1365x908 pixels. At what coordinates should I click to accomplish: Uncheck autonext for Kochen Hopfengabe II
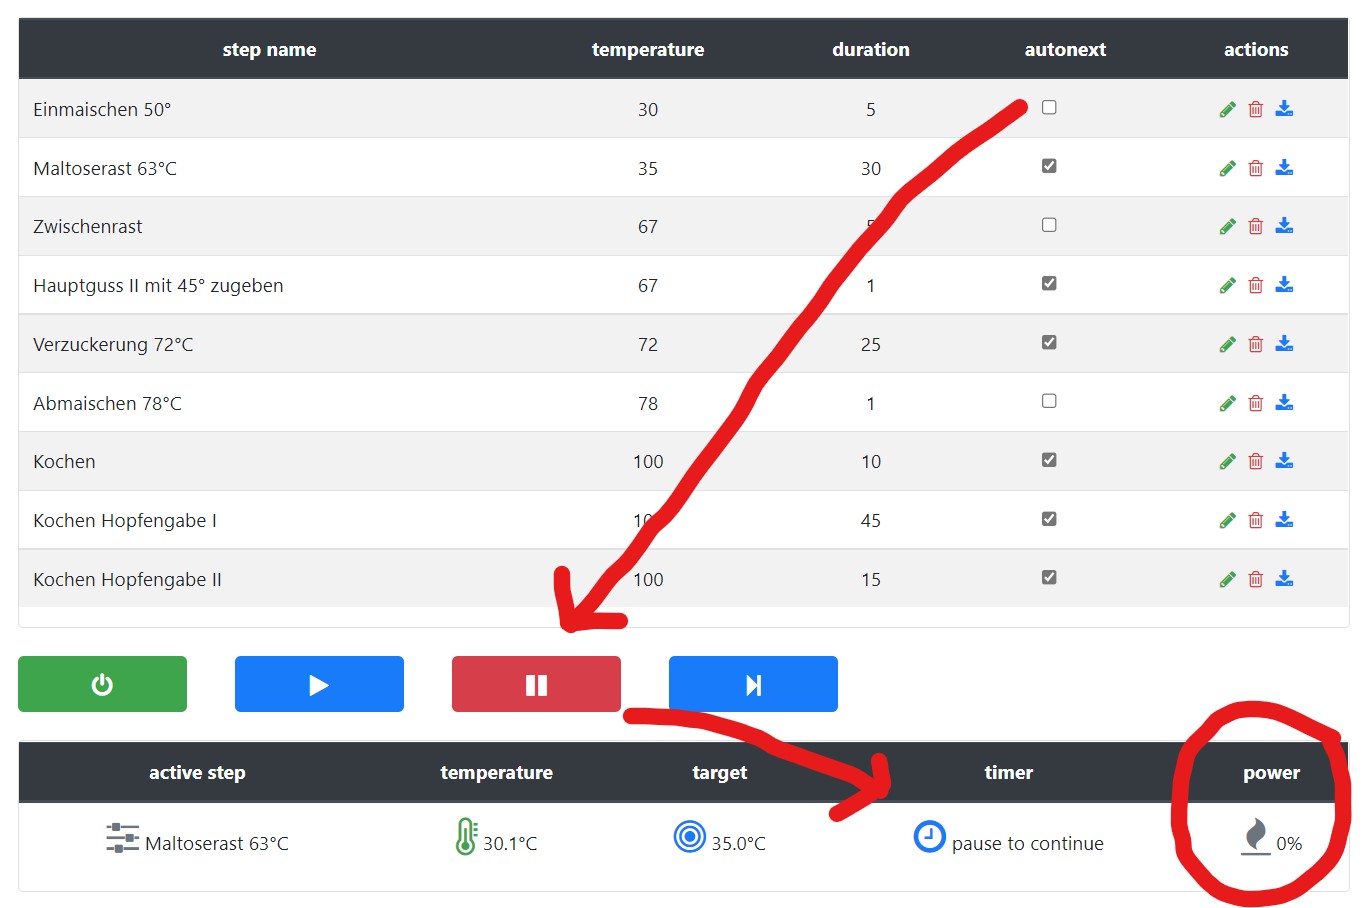click(1049, 577)
